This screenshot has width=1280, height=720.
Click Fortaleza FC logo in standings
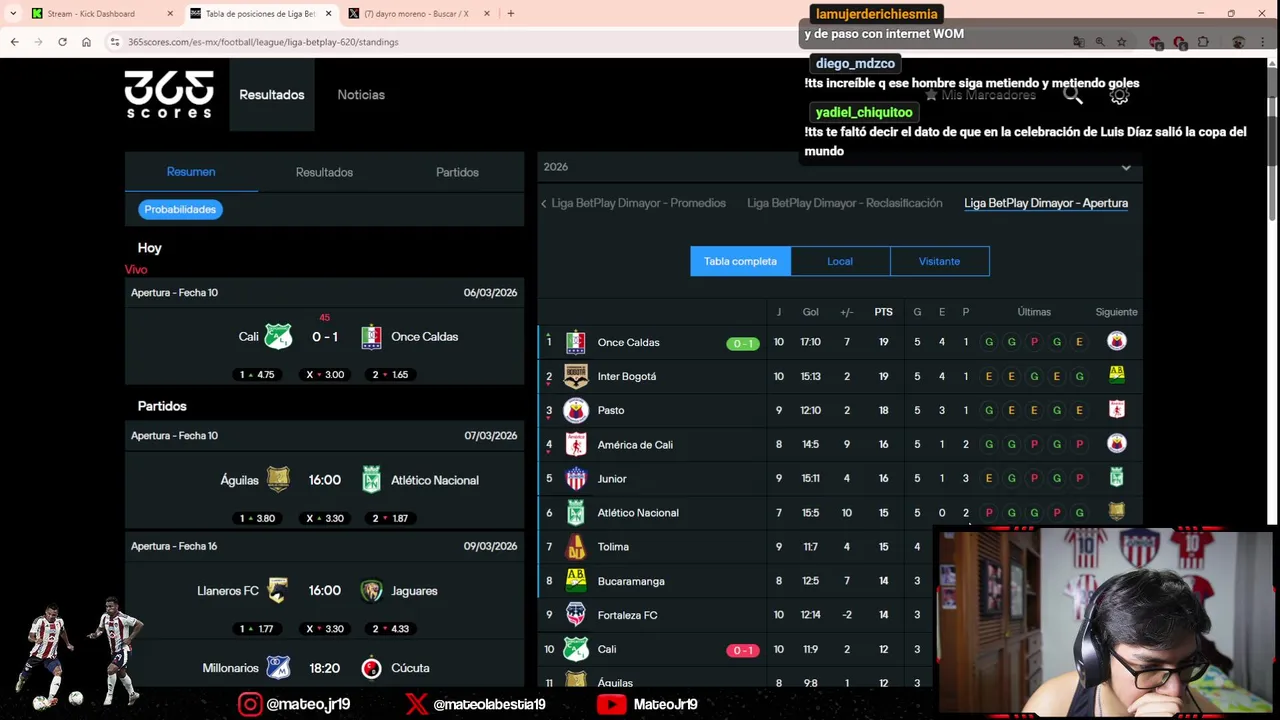pyautogui.click(x=576, y=615)
